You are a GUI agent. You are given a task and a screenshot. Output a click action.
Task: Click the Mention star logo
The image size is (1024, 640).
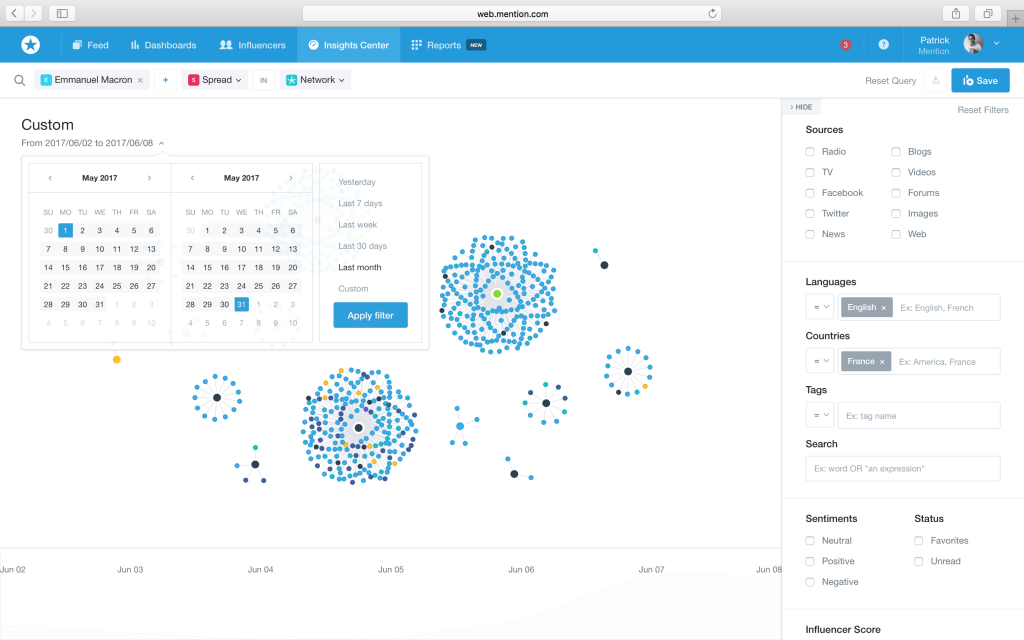[31, 44]
